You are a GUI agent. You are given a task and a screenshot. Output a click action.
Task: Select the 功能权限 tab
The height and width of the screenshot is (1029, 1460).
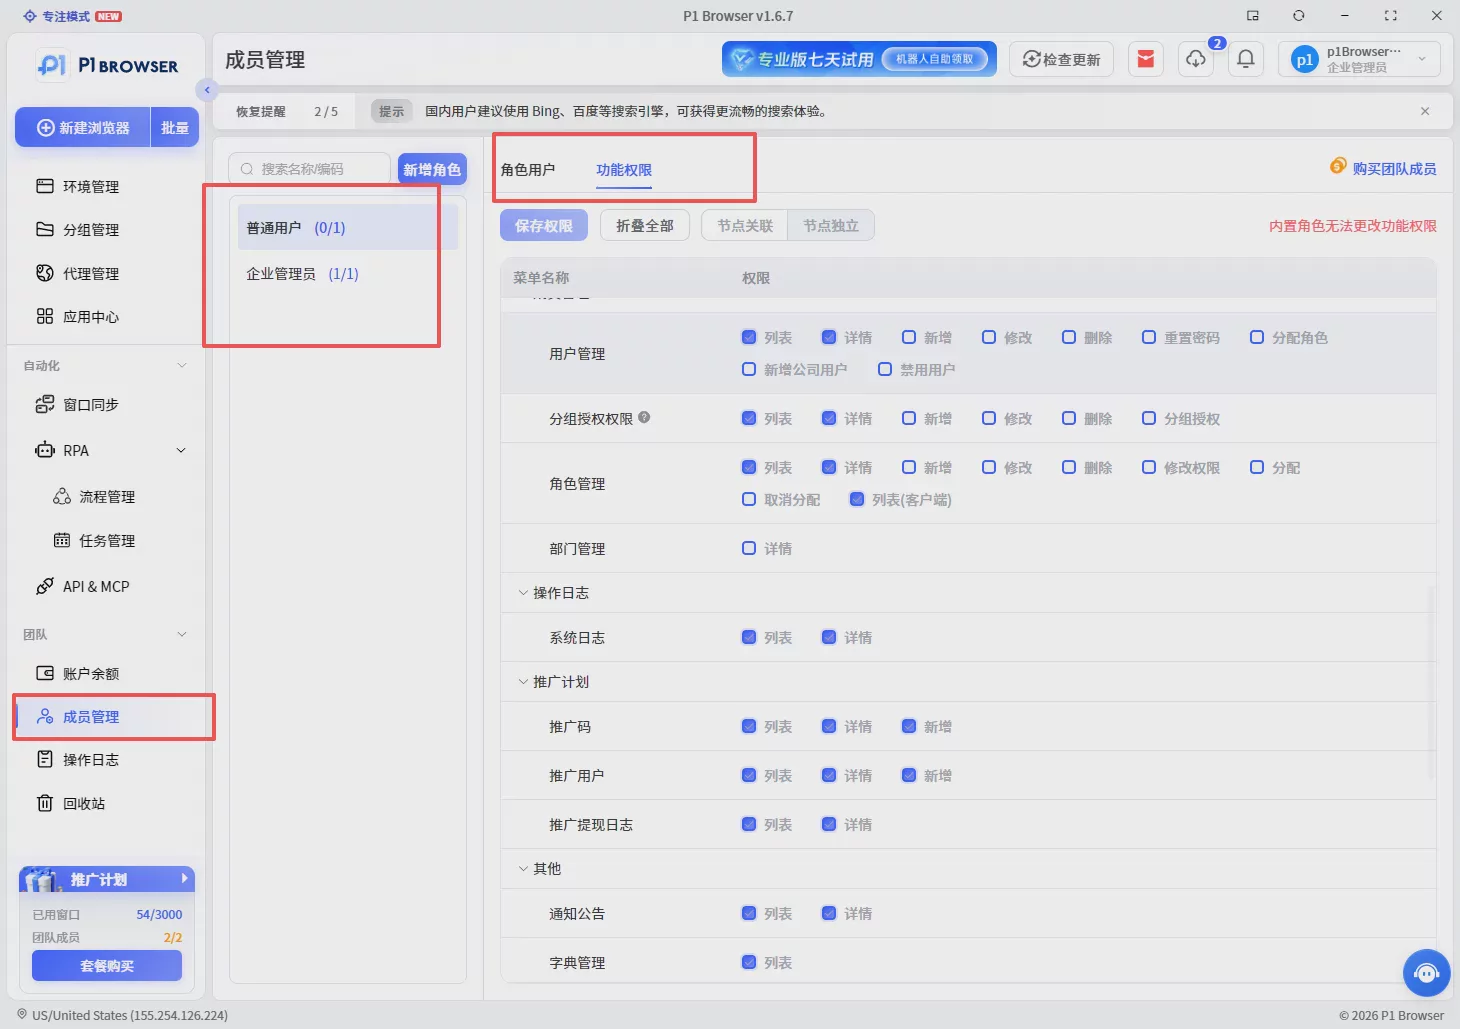click(x=624, y=170)
